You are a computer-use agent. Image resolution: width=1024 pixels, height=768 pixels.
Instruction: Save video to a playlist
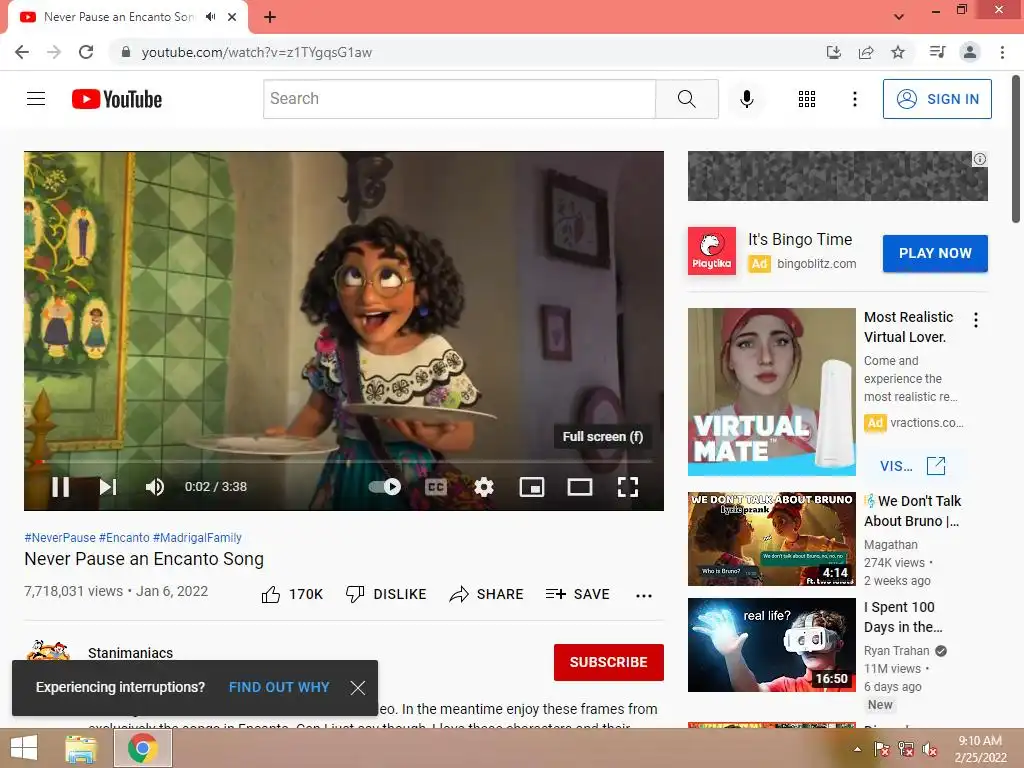[x=577, y=594]
